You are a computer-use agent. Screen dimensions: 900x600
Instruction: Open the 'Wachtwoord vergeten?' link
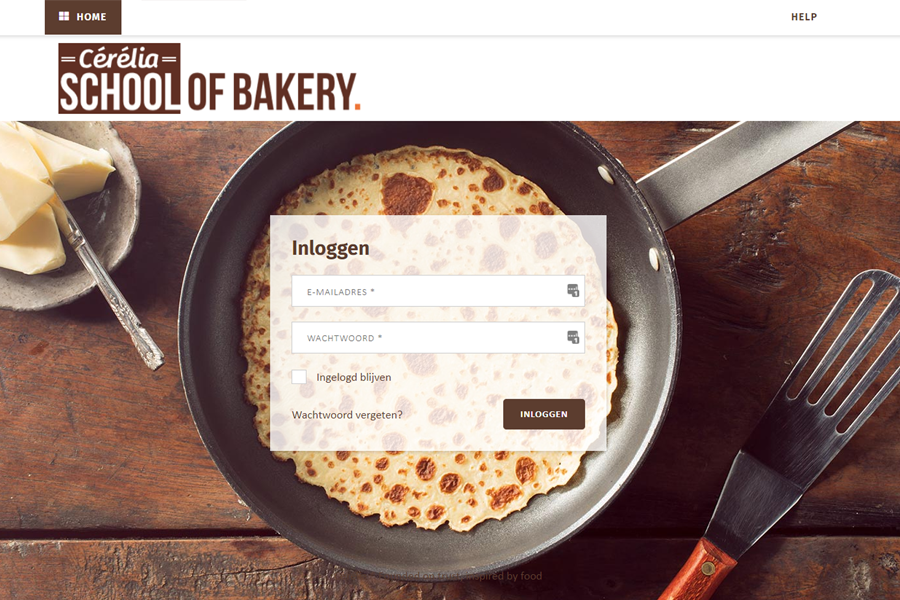click(x=347, y=415)
